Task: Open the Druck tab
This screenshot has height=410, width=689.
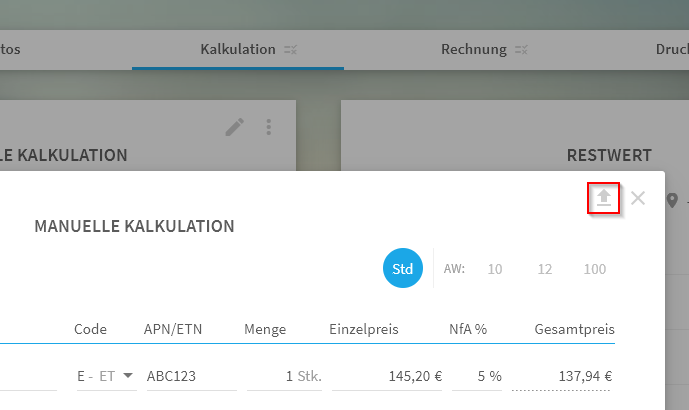Action: (x=672, y=50)
